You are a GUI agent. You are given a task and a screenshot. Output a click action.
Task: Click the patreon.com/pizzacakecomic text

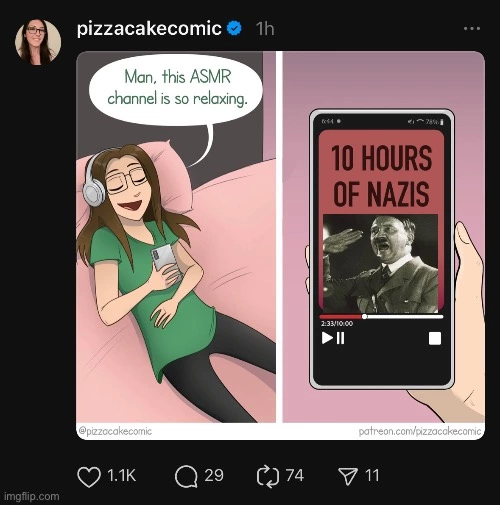pyautogui.click(x=420, y=431)
